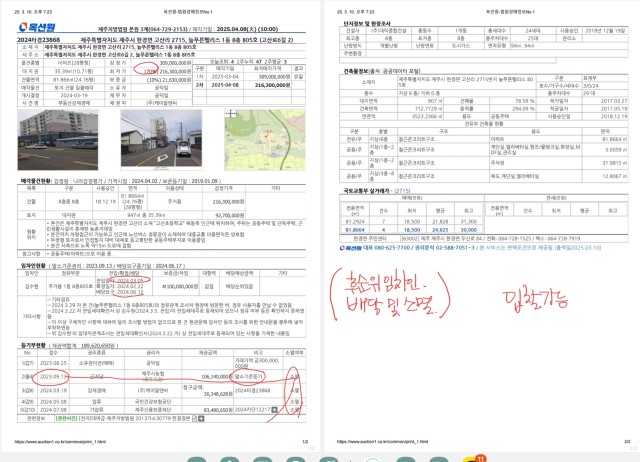Viewport: 640px width, 462px height.
Task: Click tenant name 김수현 in 임차인현황 table
Action: [x=31, y=287]
